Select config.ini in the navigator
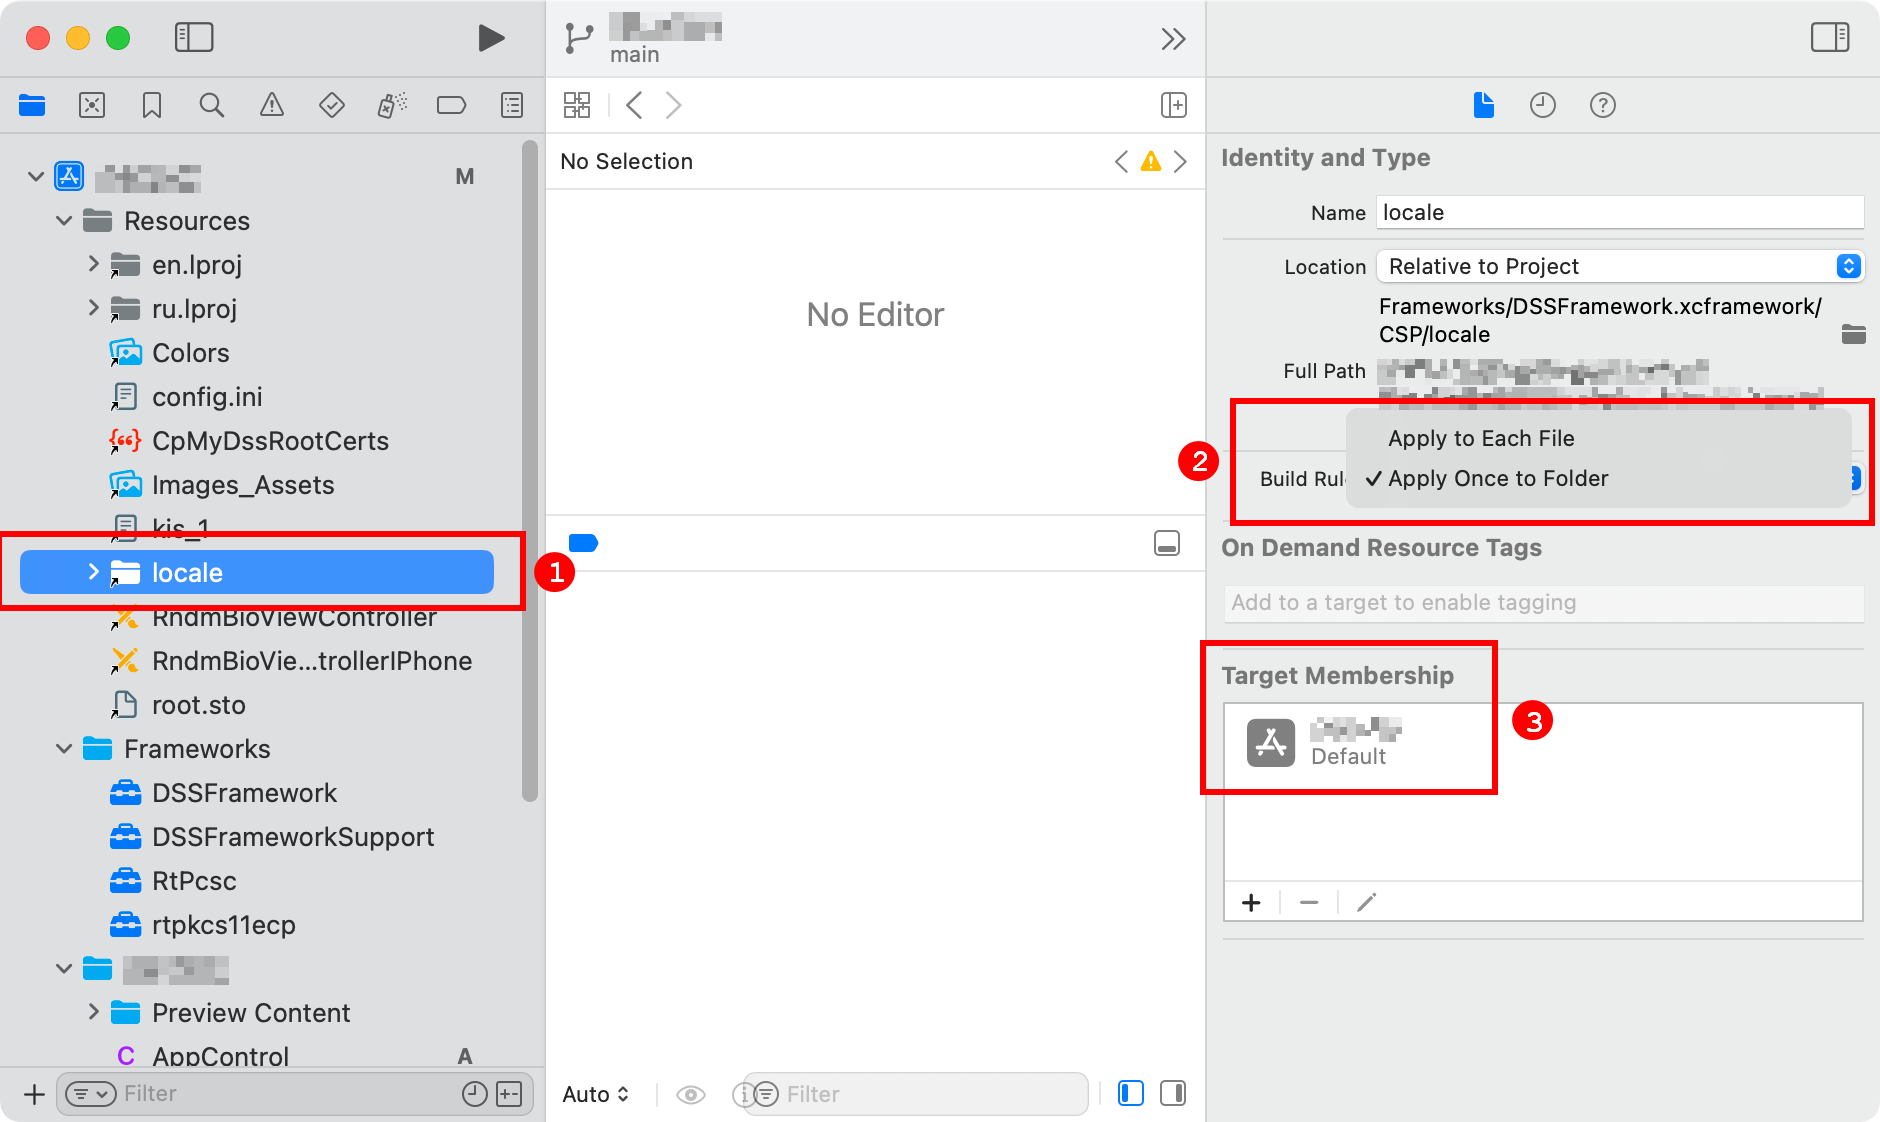This screenshot has height=1122, width=1880. coord(207,397)
